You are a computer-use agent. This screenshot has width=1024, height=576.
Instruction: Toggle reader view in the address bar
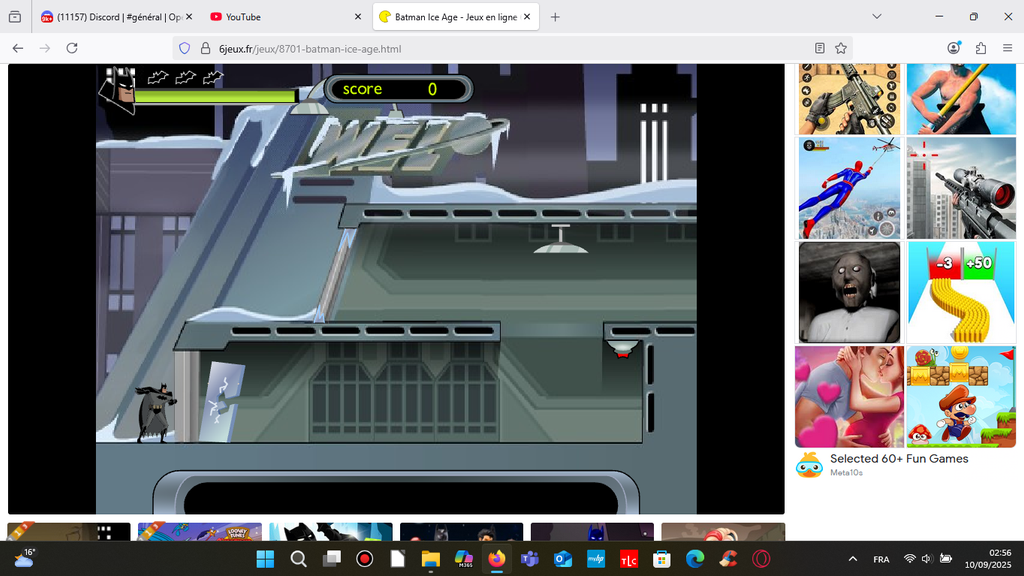820,48
